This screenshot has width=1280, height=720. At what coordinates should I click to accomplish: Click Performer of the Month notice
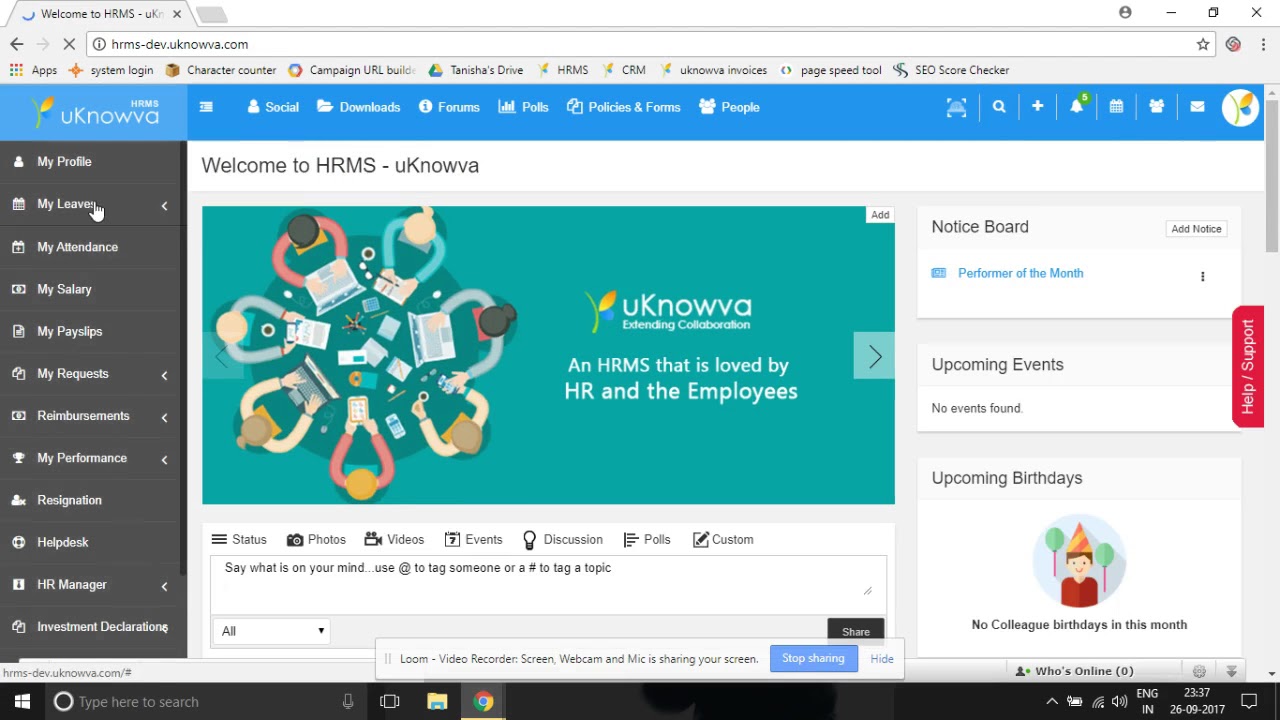click(1020, 273)
